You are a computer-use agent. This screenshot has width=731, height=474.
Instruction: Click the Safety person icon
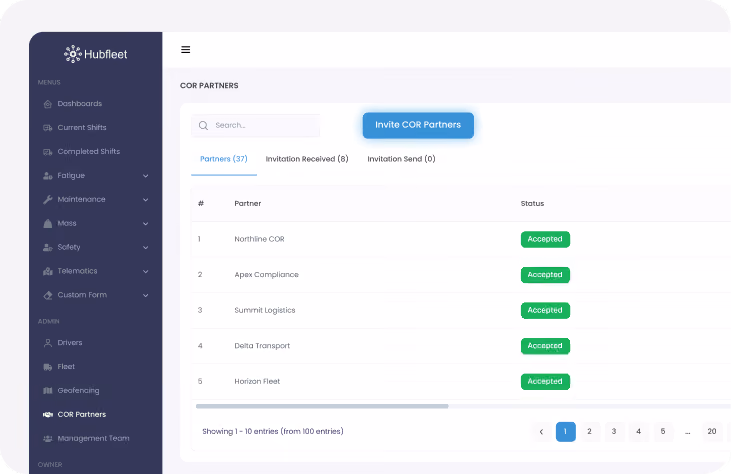(48, 247)
